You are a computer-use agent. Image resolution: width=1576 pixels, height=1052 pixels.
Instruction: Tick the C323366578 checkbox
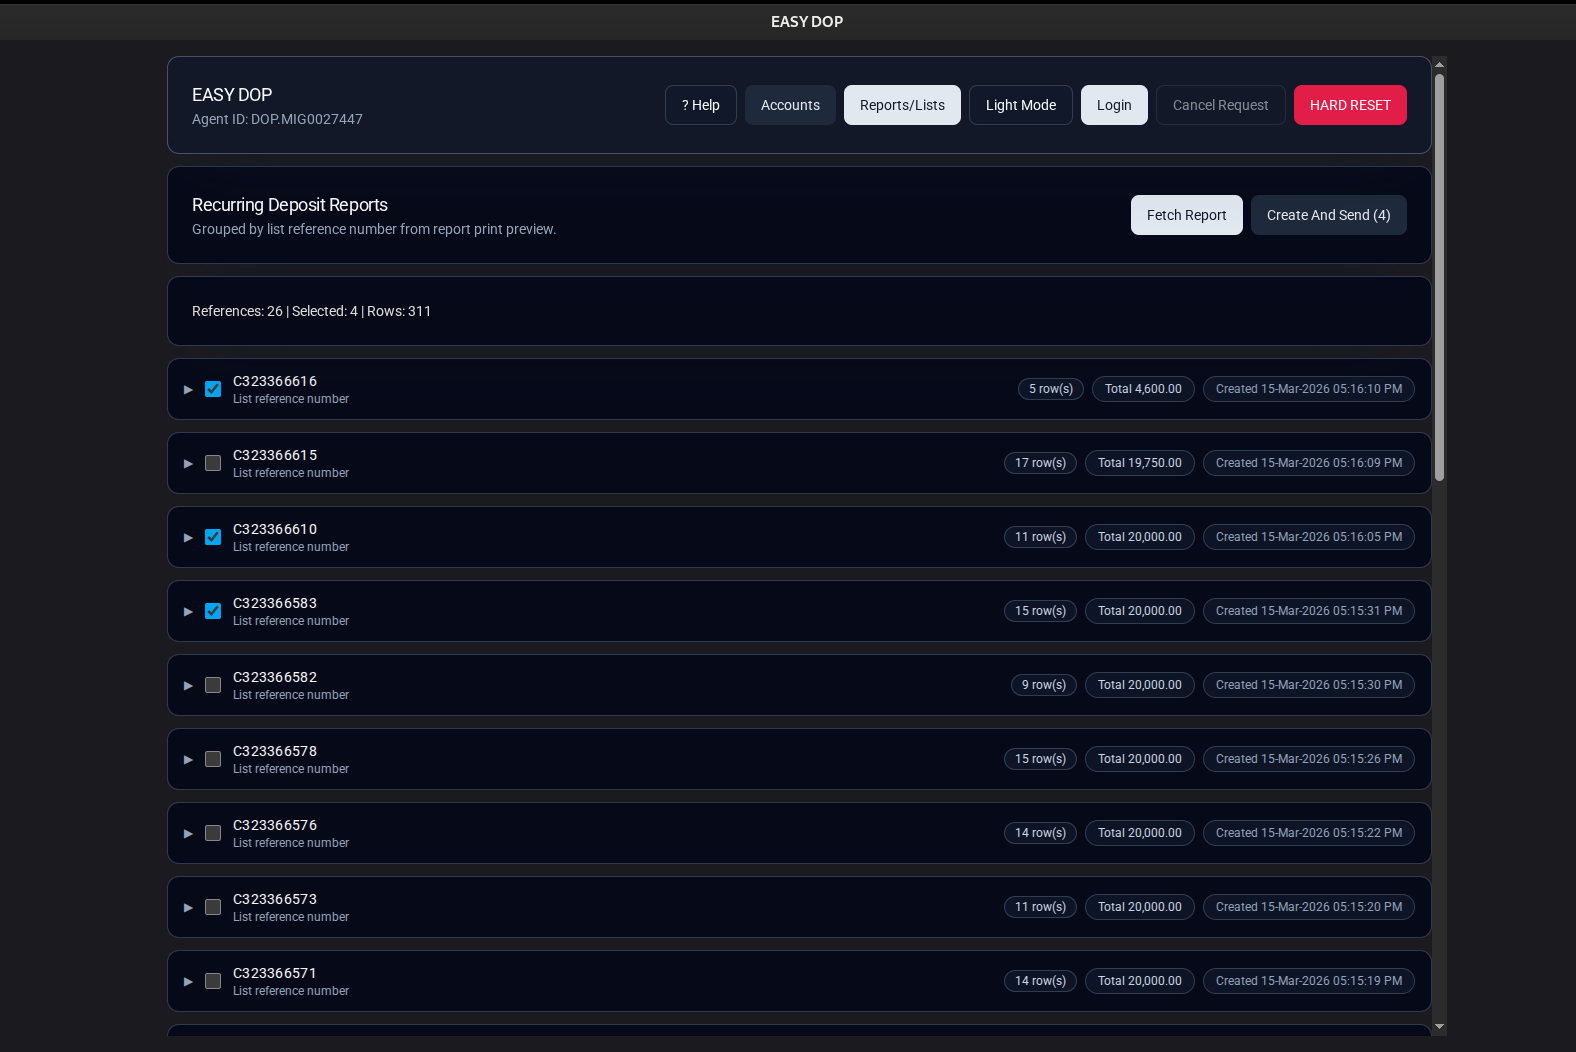pyautogui.click(x=213, y=759)
